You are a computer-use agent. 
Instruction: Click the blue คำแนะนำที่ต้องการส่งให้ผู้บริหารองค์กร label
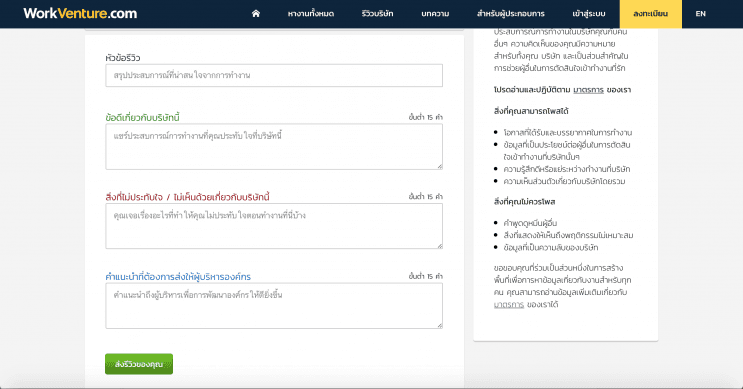[x=178, y=276]
